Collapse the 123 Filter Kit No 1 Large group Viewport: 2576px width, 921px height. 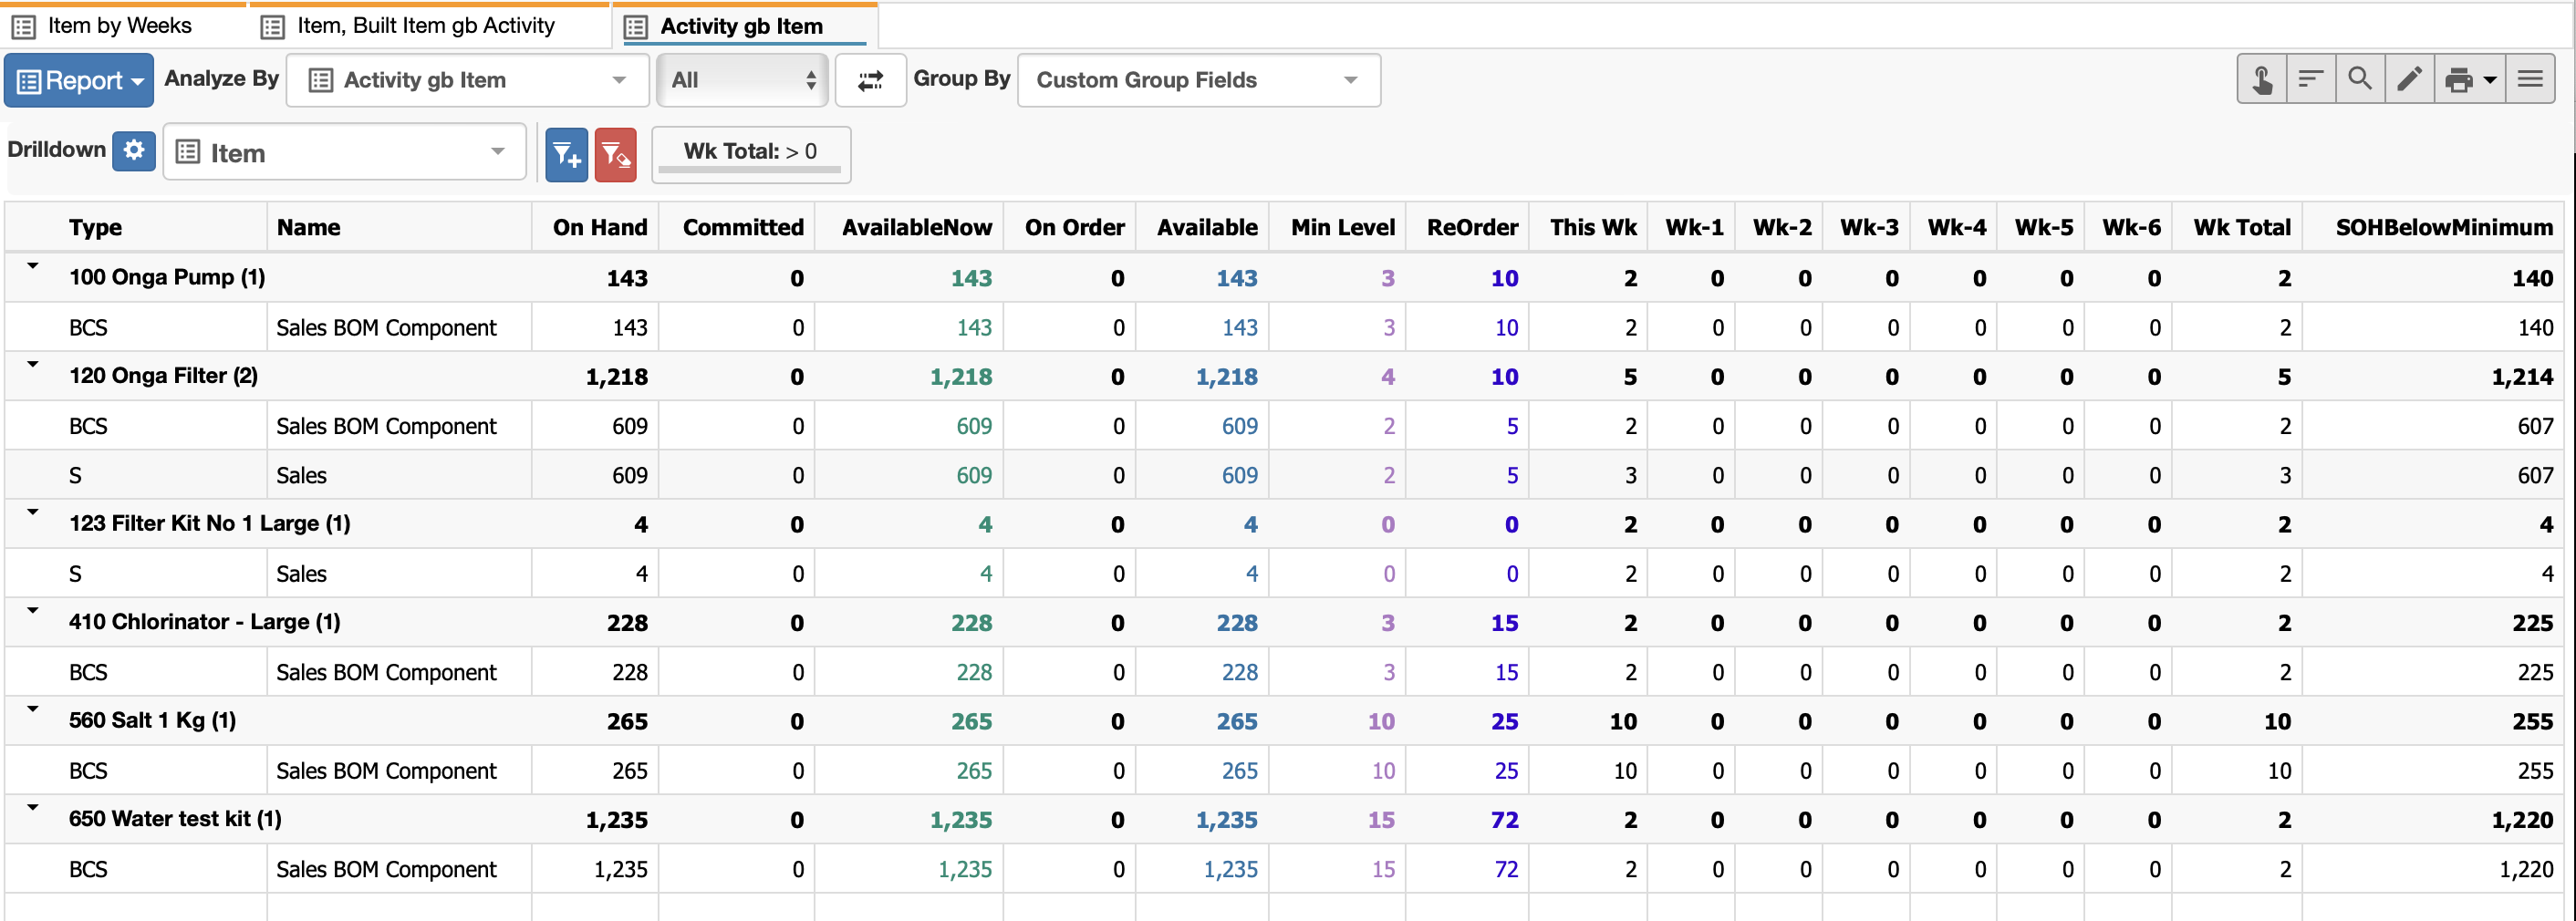(33, 512)
